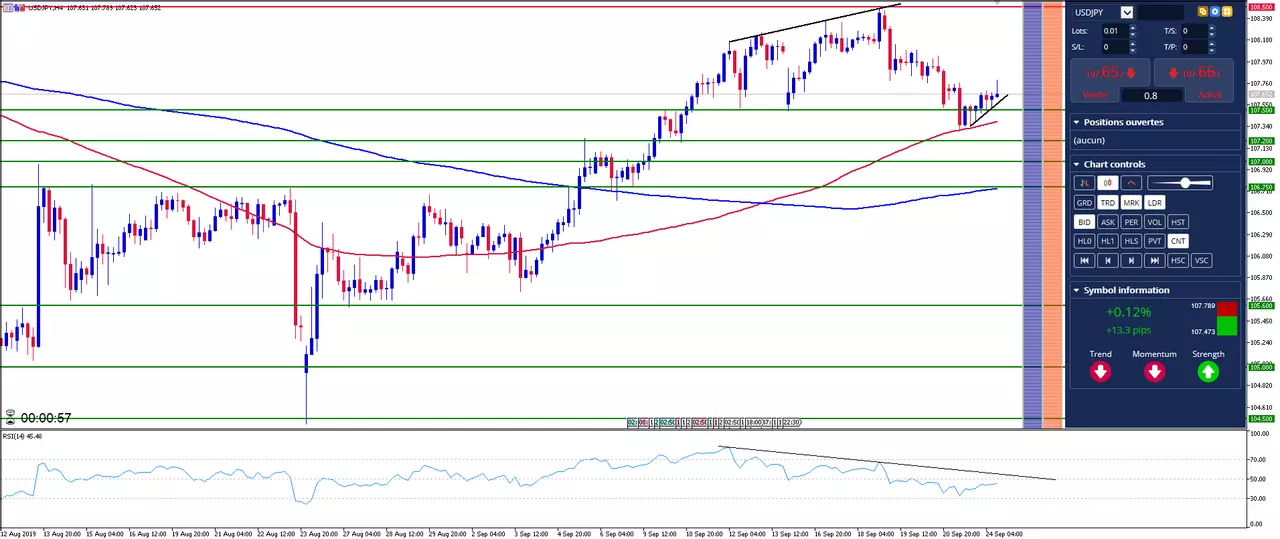Screen dimensions: 1280x539
Task: Click the 105.600 green price label
Action: click(x=1260, y=306)
